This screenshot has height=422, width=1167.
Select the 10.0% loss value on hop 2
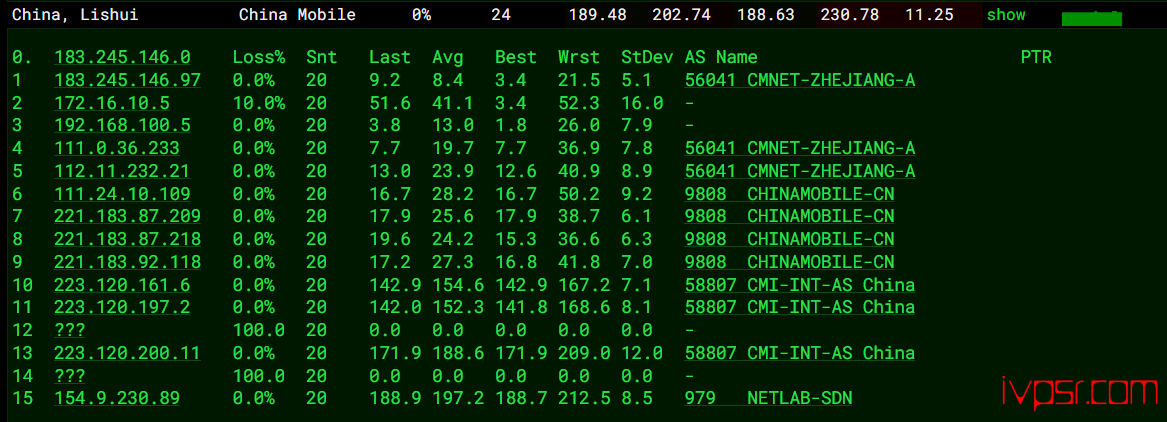[259, 103]
